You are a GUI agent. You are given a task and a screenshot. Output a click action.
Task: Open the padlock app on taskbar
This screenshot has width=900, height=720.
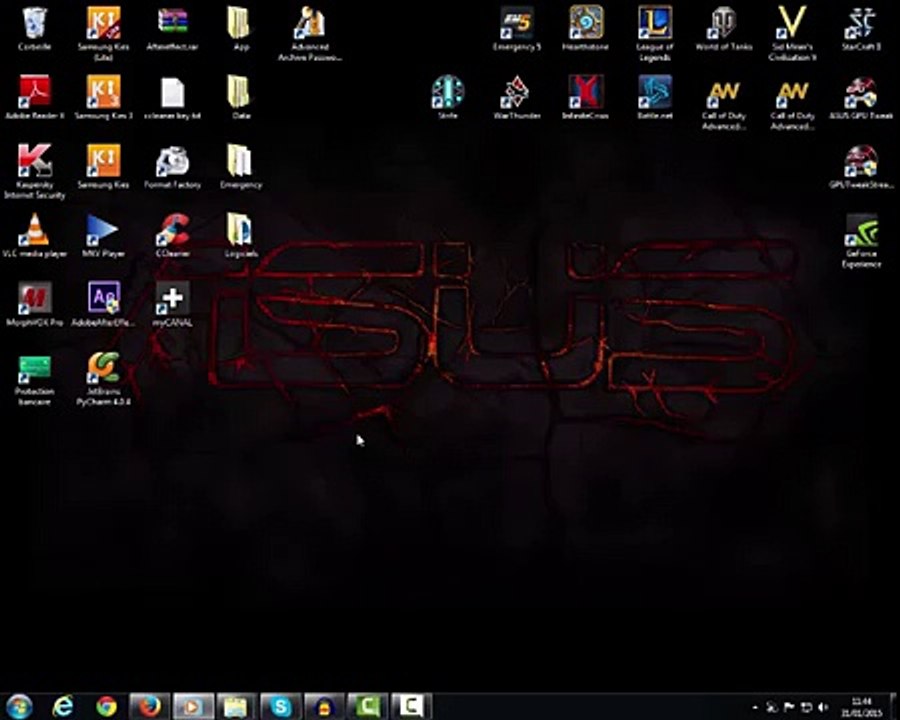pos(324,706)
